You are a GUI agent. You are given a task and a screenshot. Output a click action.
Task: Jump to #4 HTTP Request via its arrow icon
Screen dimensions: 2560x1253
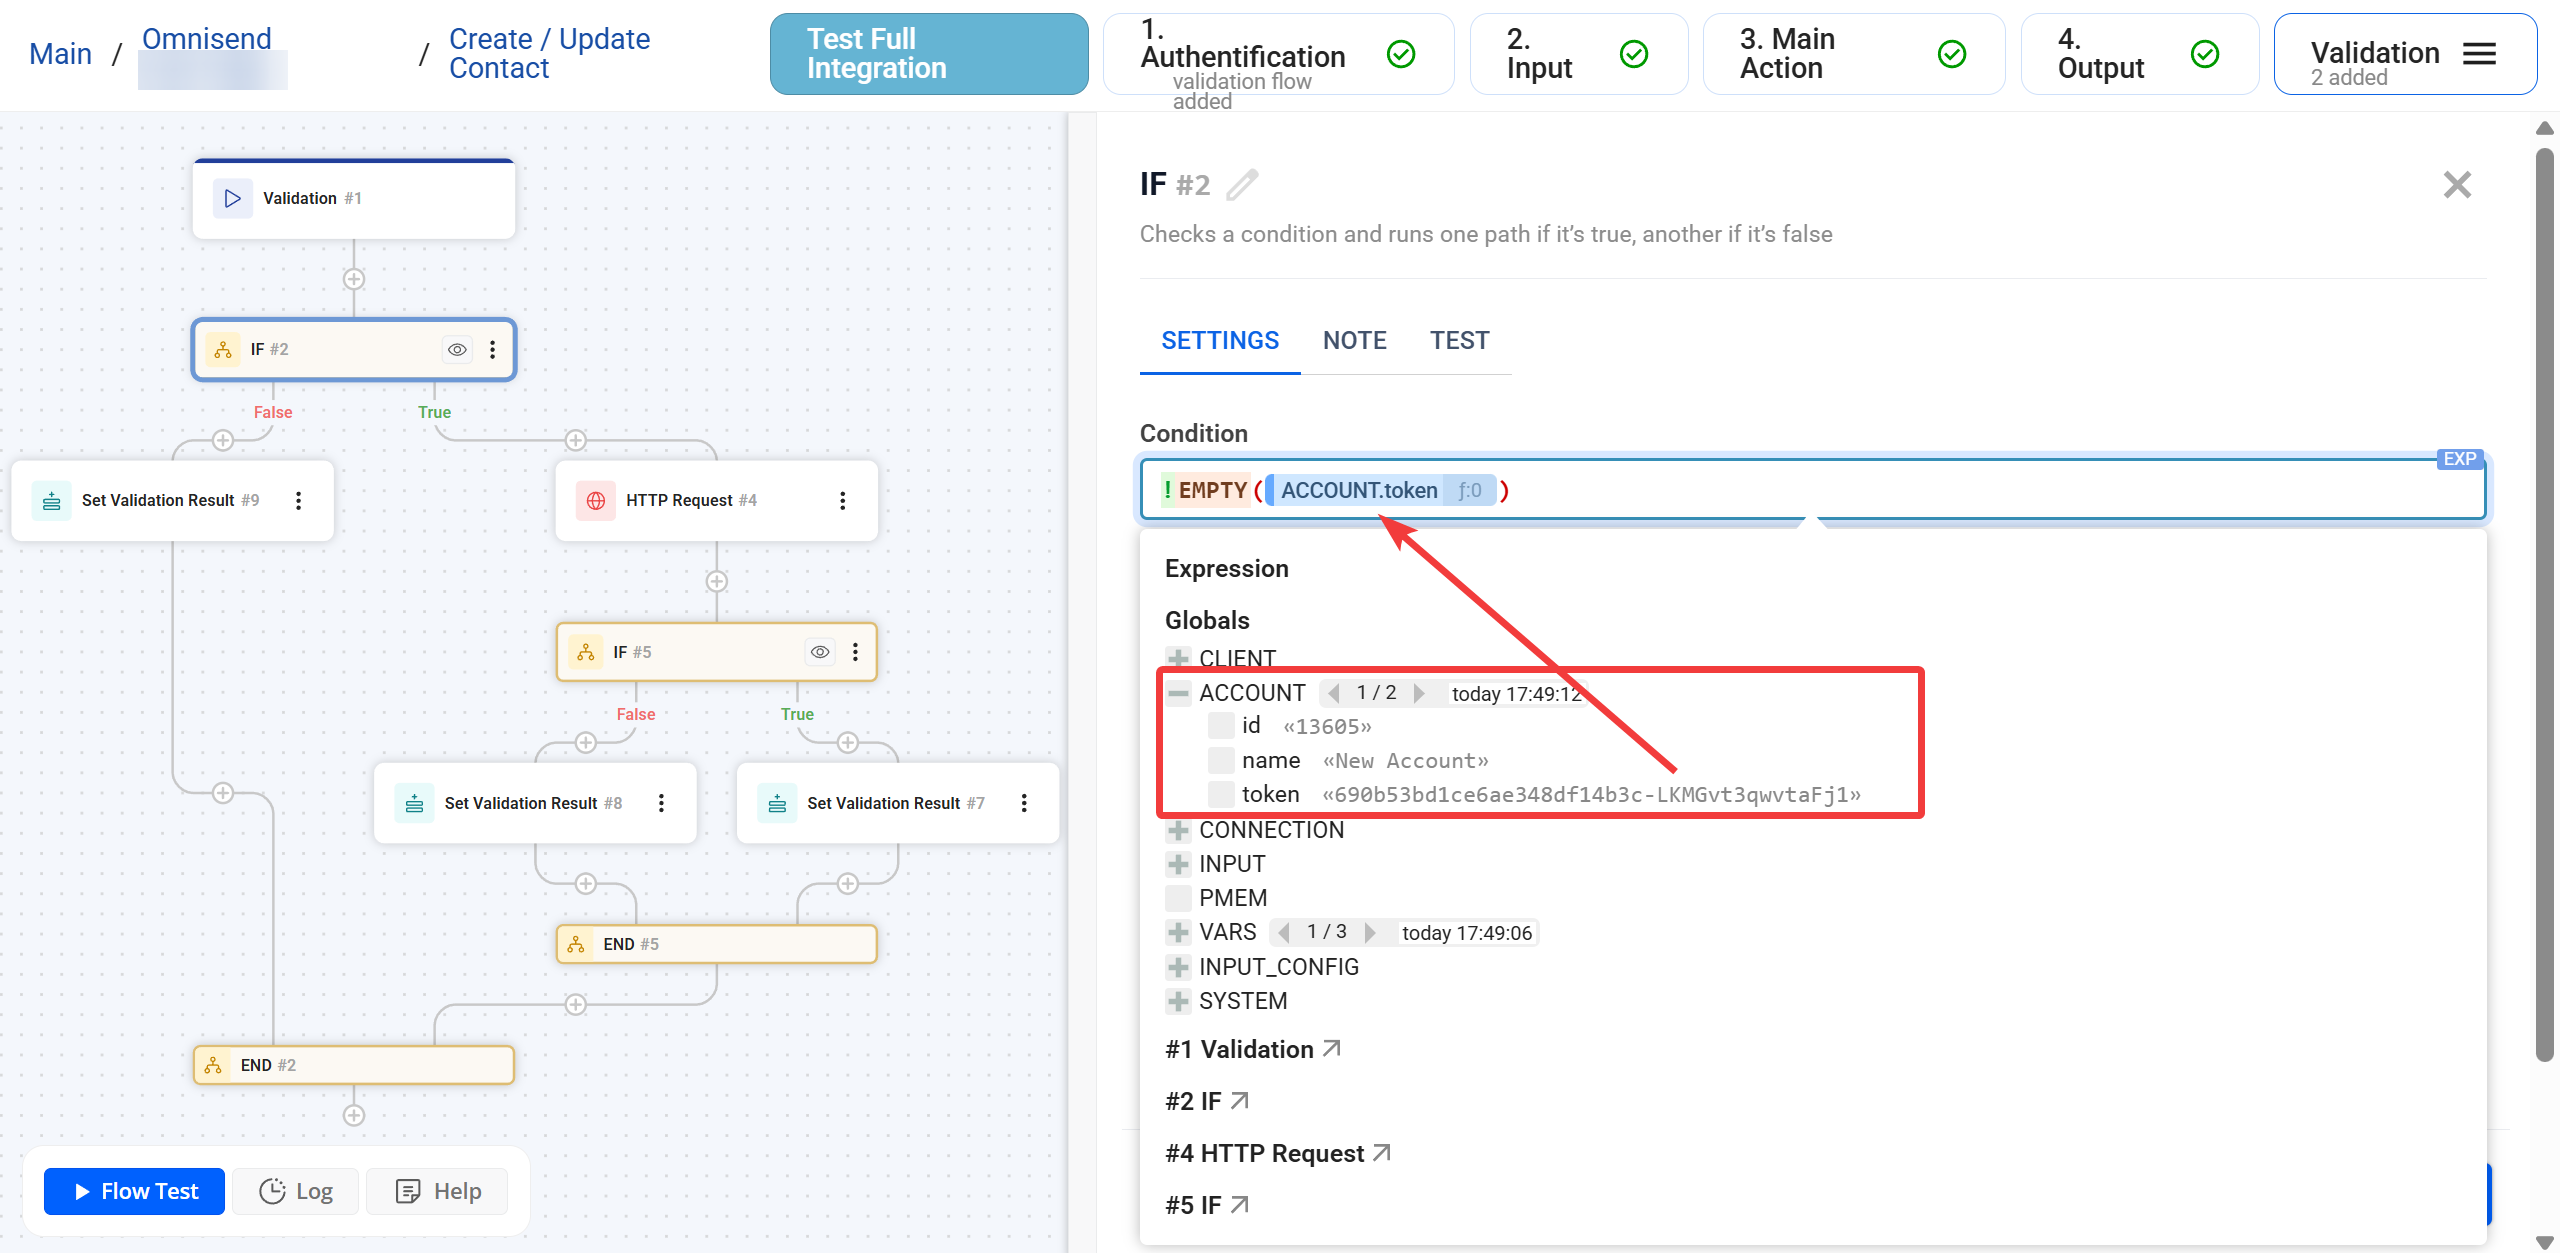point(1383,1152)
